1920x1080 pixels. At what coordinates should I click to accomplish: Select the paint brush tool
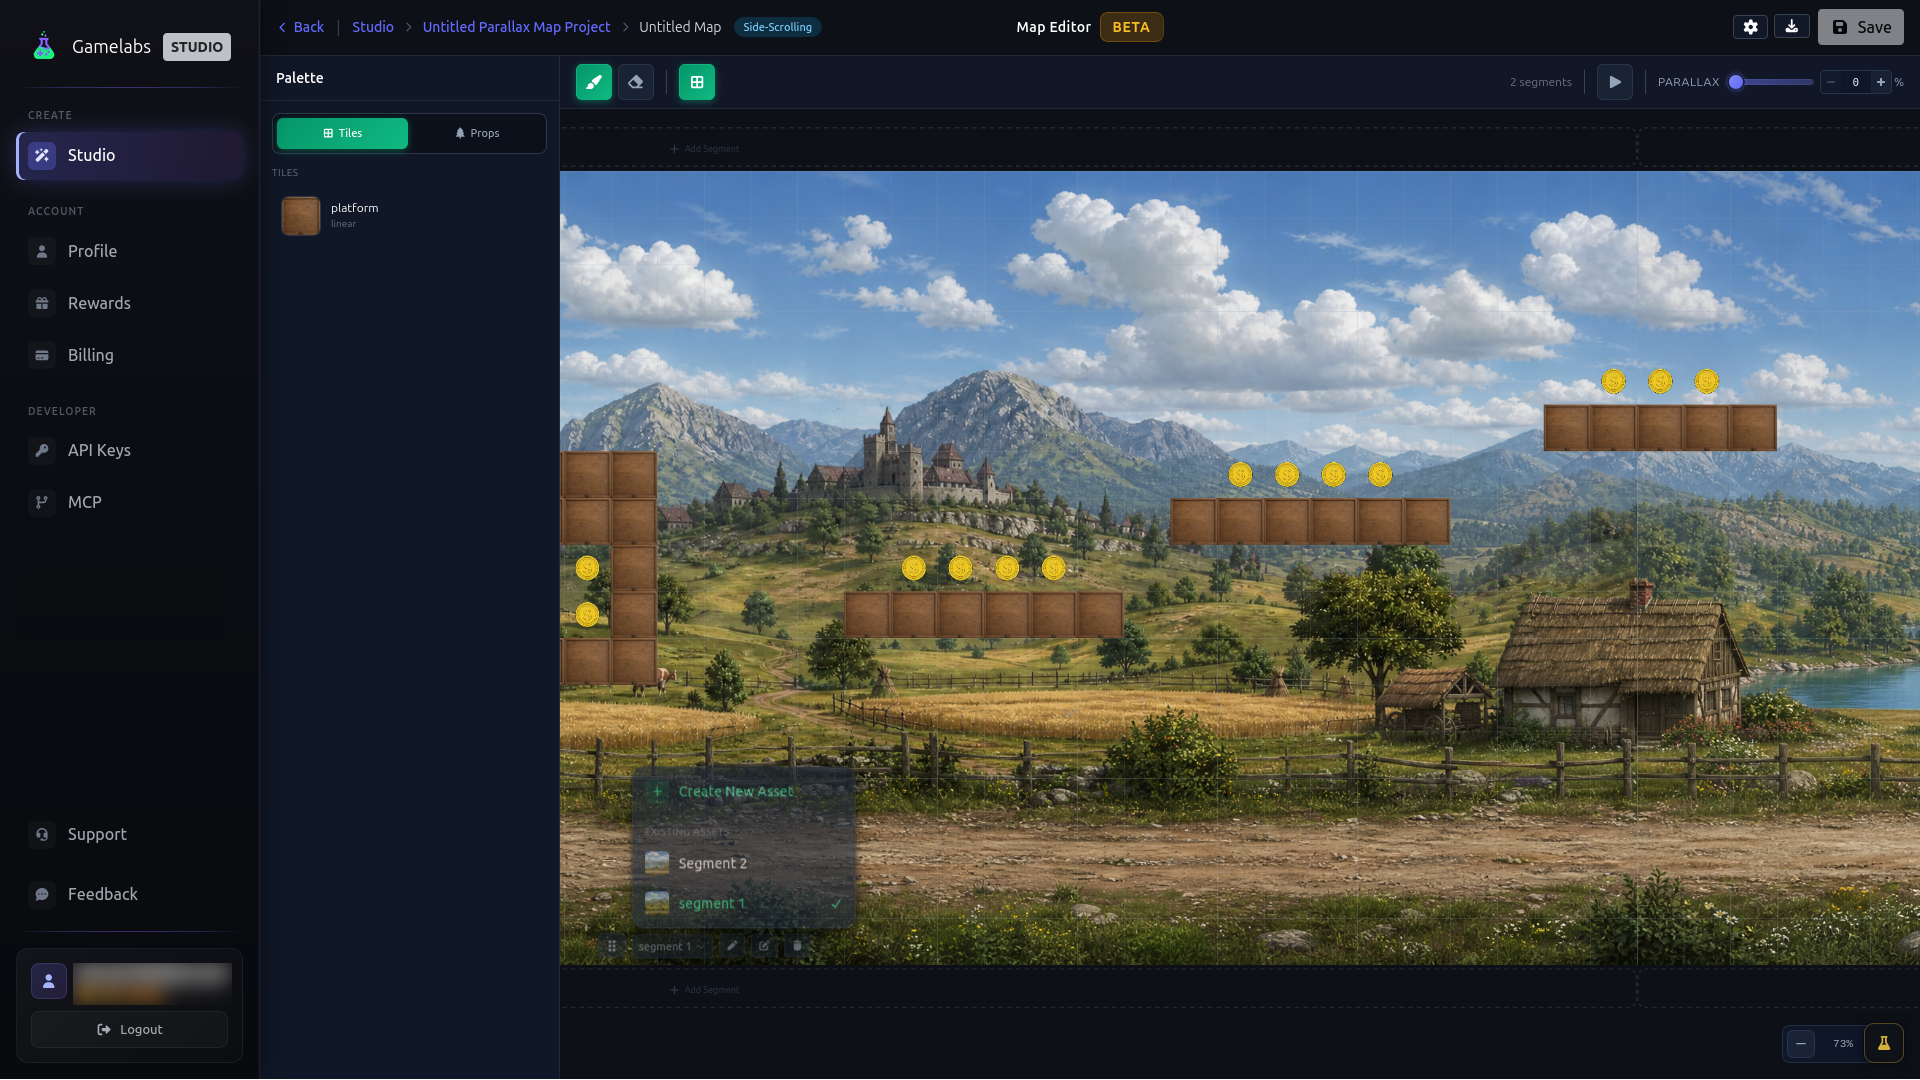click(593, 82)
